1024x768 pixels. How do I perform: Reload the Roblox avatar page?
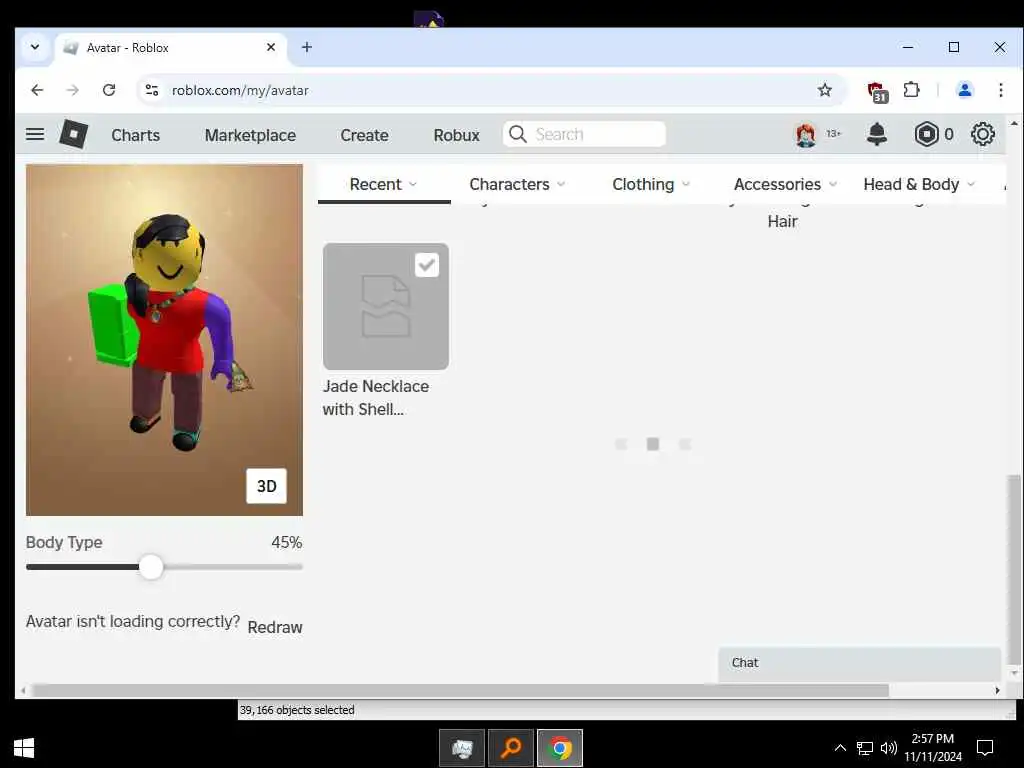click(109, 90)
